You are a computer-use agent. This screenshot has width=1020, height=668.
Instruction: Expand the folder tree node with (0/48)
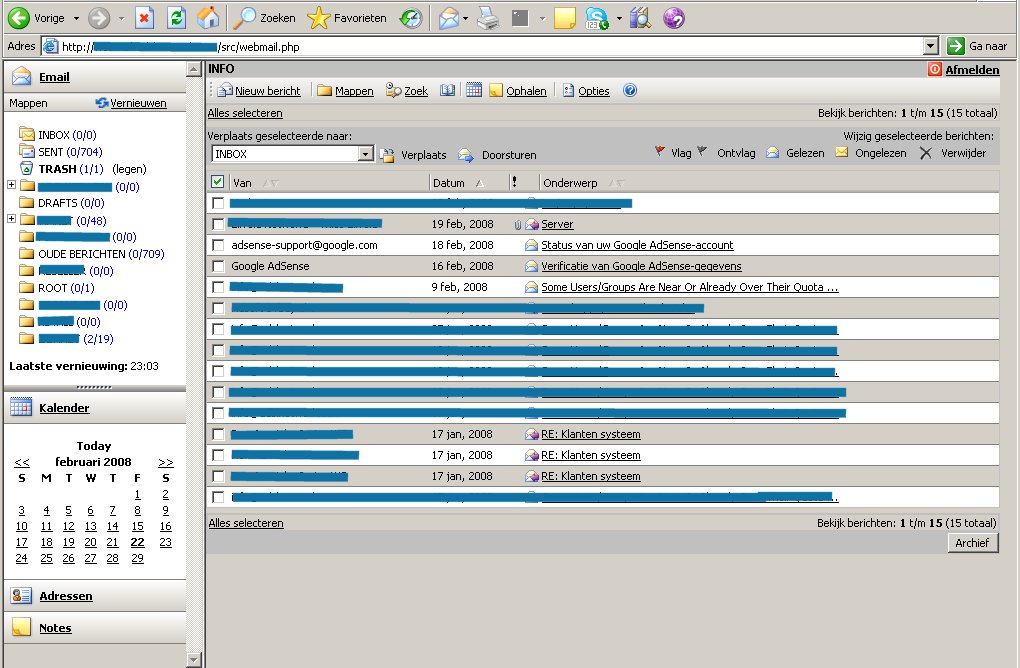(11, 219)
